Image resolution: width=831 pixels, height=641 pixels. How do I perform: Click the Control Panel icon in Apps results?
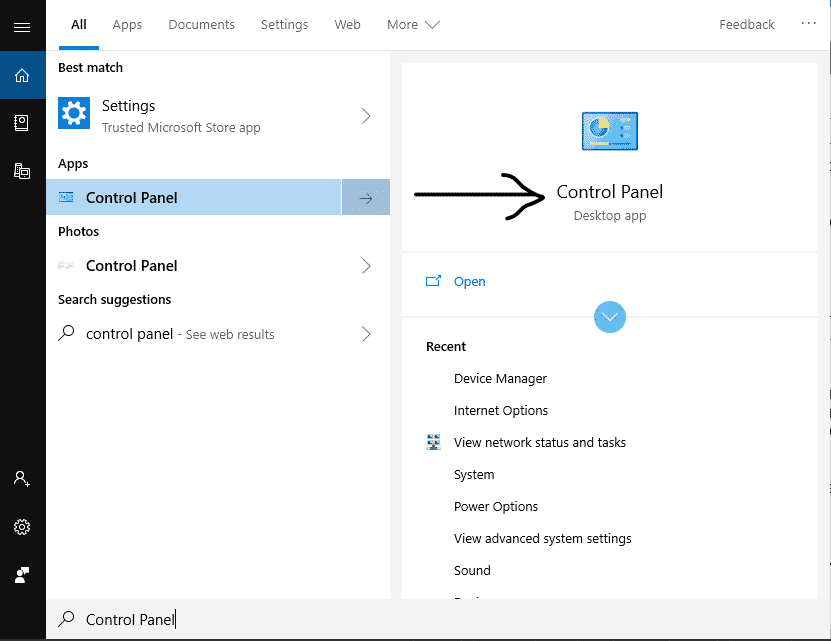[66, 197]
